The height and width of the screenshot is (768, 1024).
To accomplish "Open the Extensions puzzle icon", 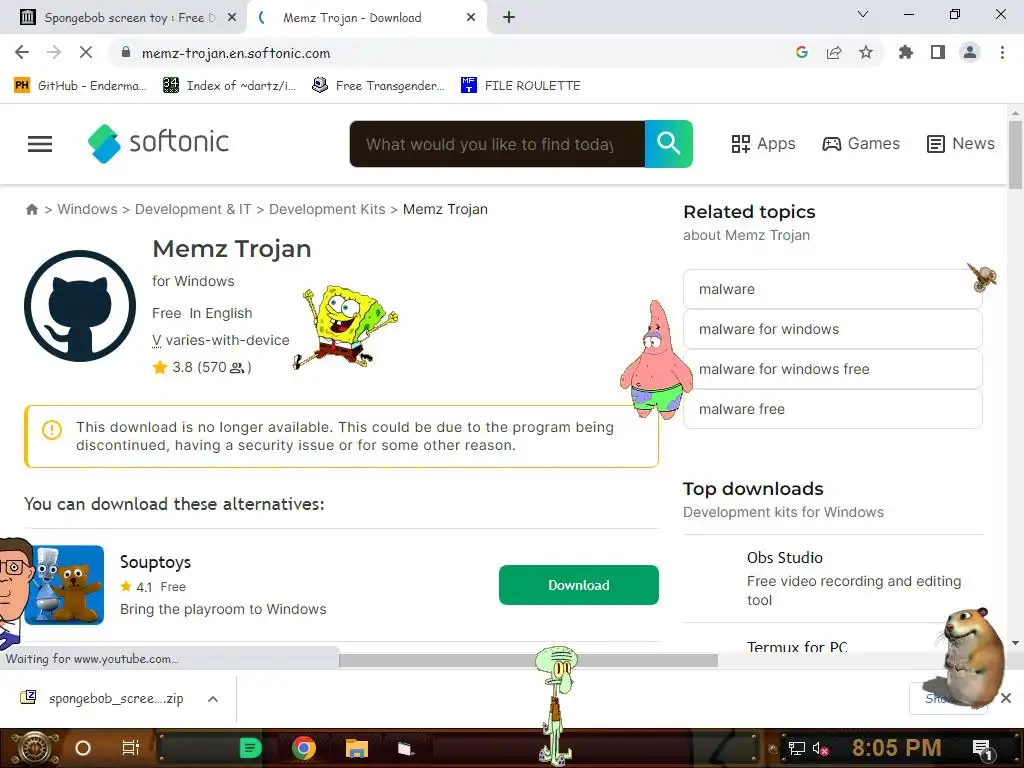I will [906, 52].
